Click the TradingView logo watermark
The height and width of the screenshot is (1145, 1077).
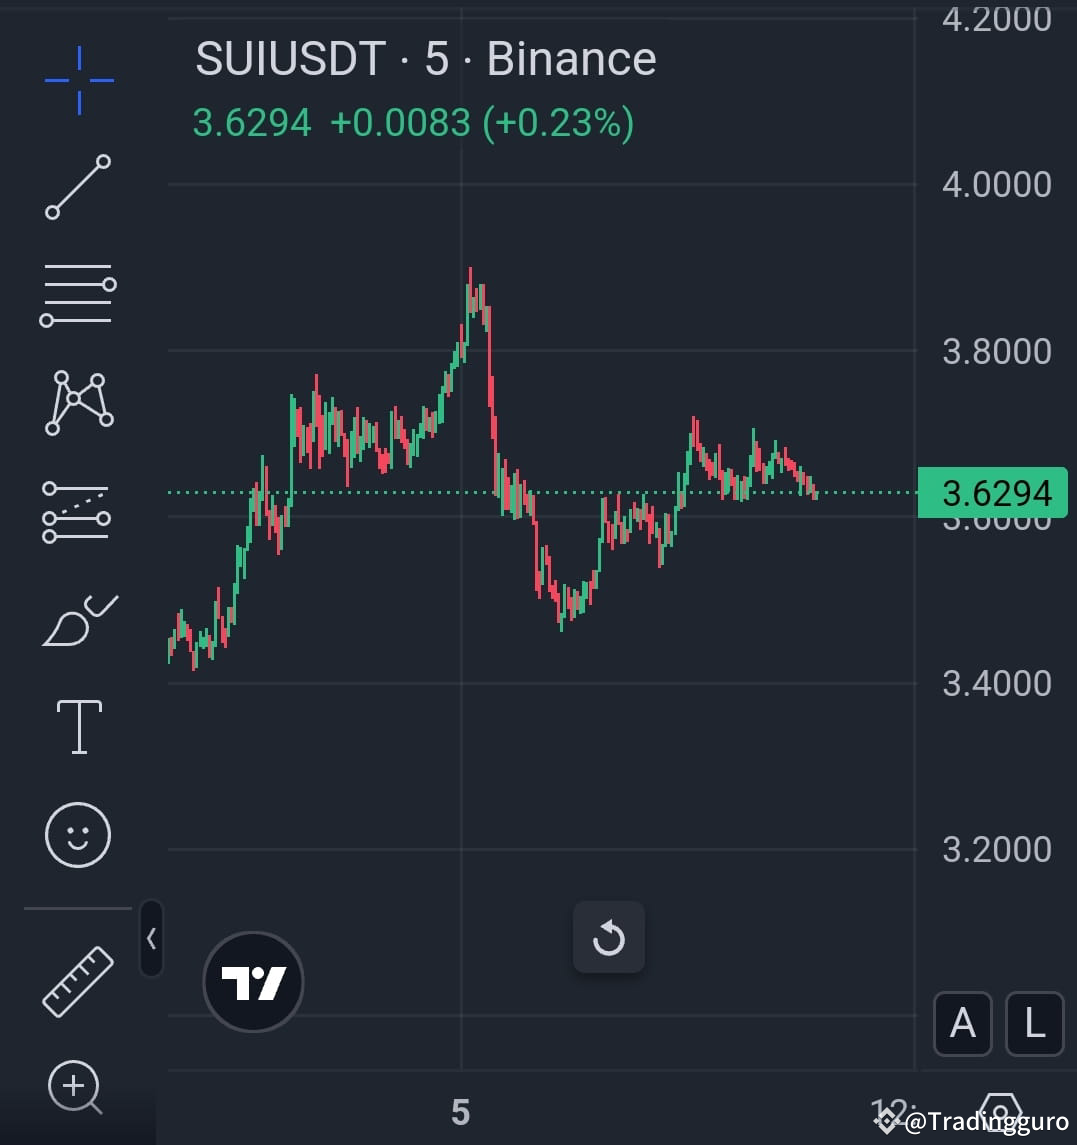pos(253,982)
